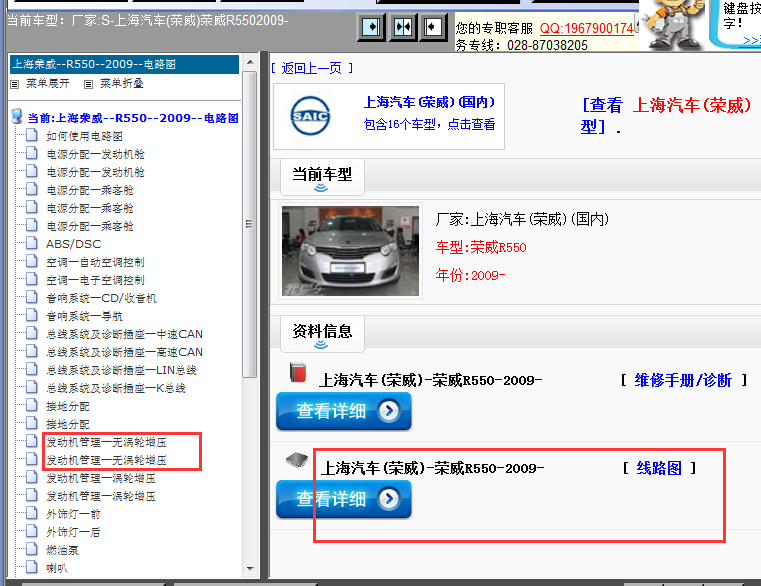Viewport: 761px width, 586px height.
Task: Open 总线系统及诊断插座一K总线 item
Action: (x=116, y=388)
